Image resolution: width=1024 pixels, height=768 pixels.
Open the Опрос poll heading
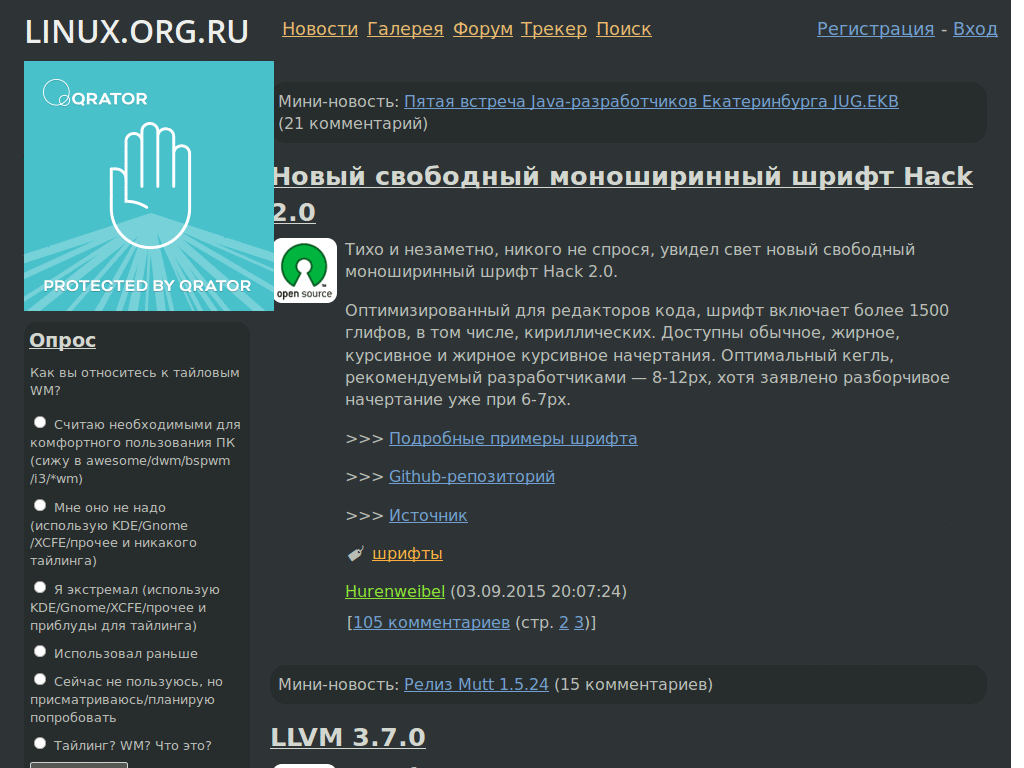click(63, 340)
